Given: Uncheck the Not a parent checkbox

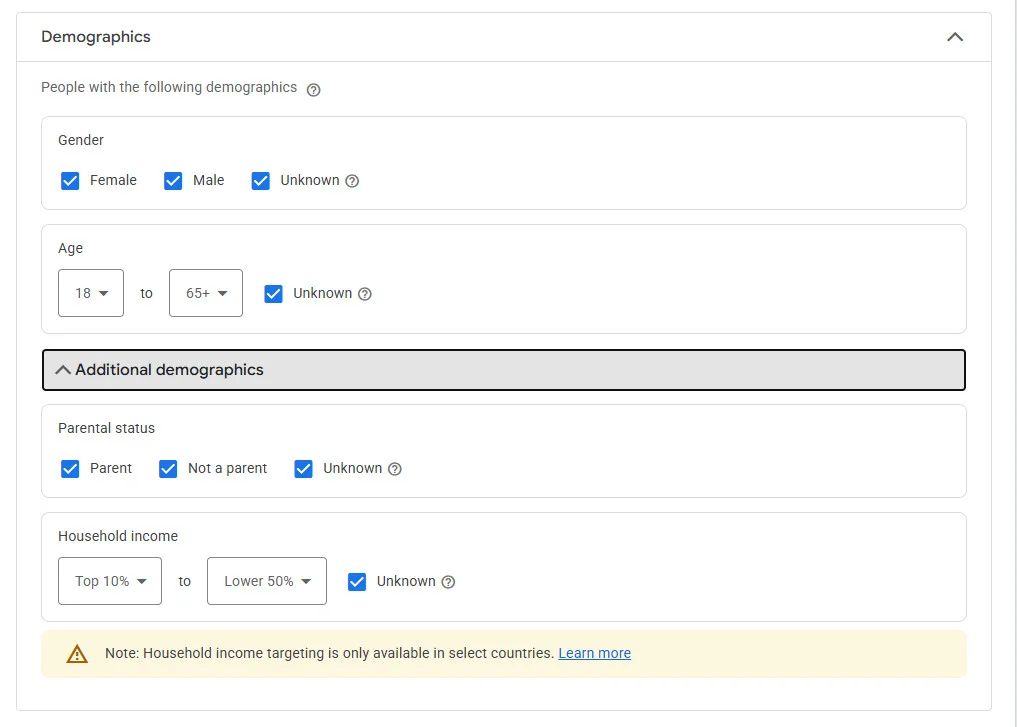Looking at the screenshot, I should 168,469.
